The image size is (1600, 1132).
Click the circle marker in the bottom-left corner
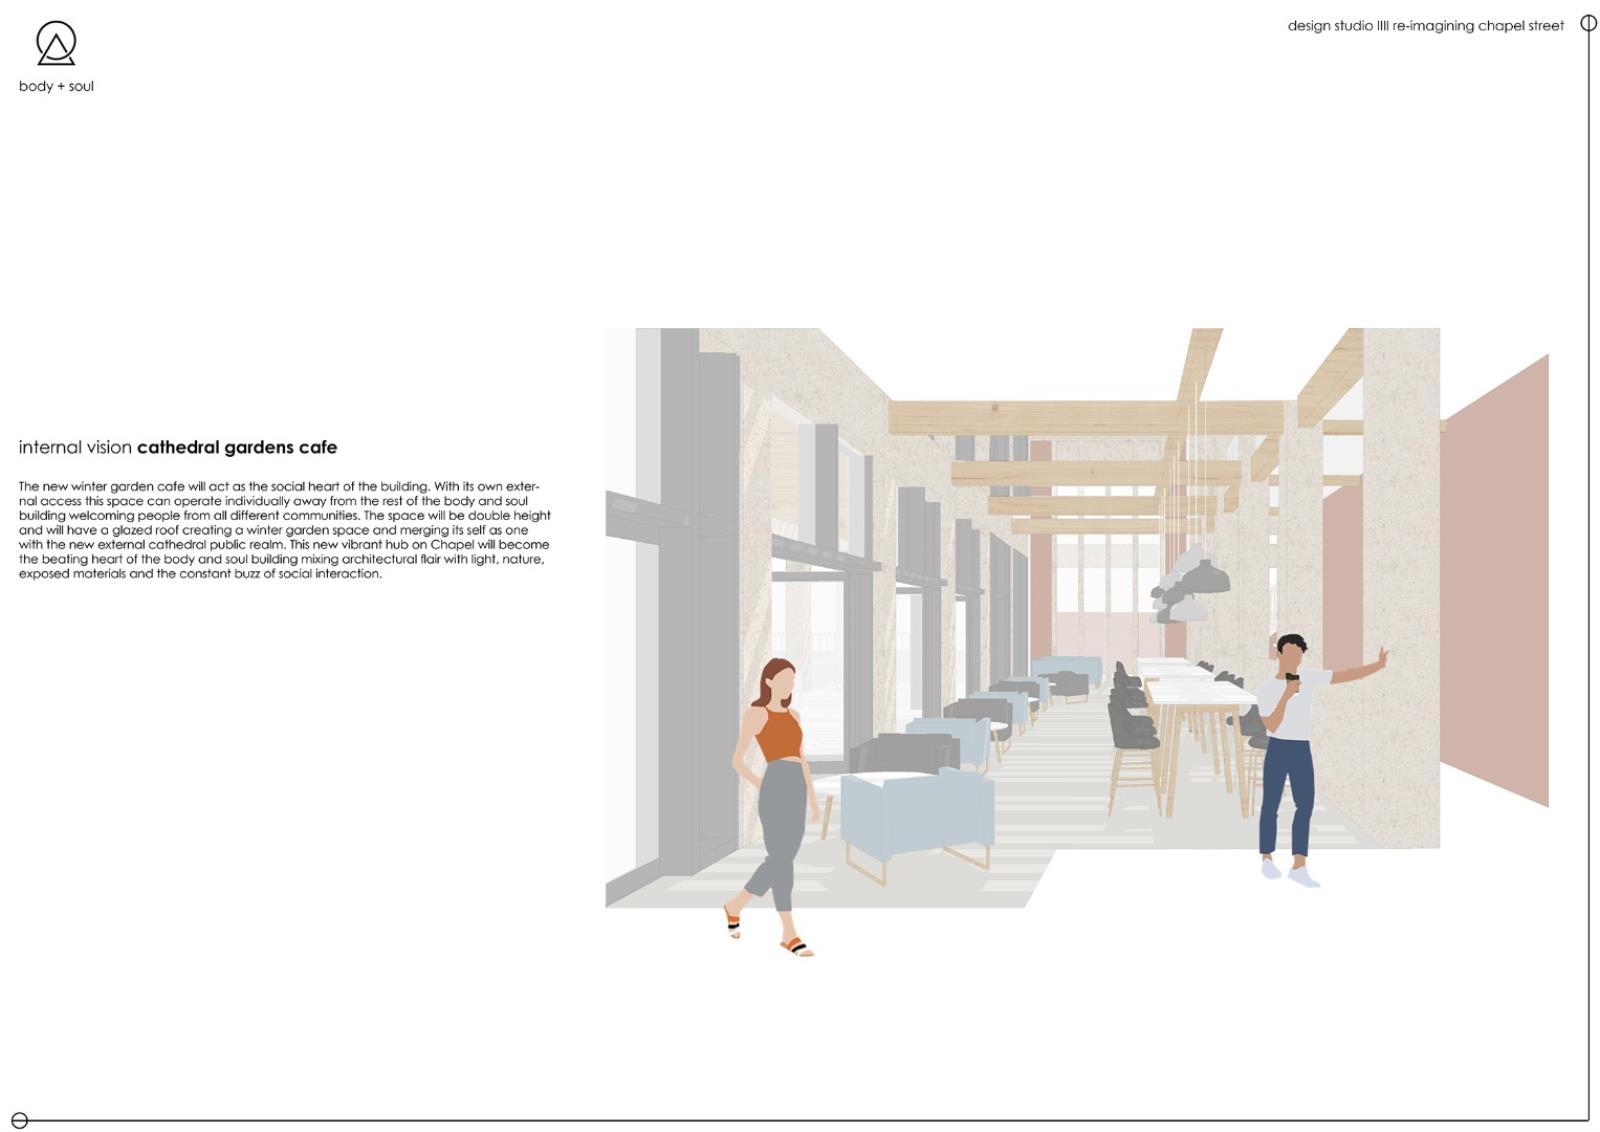click(x=19, y=1120)
